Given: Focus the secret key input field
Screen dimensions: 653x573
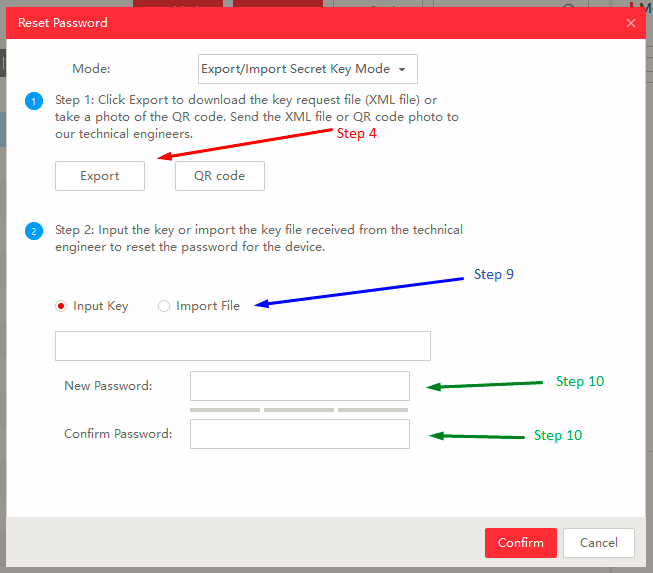Looking at the screenshot, I should (243, 346).
